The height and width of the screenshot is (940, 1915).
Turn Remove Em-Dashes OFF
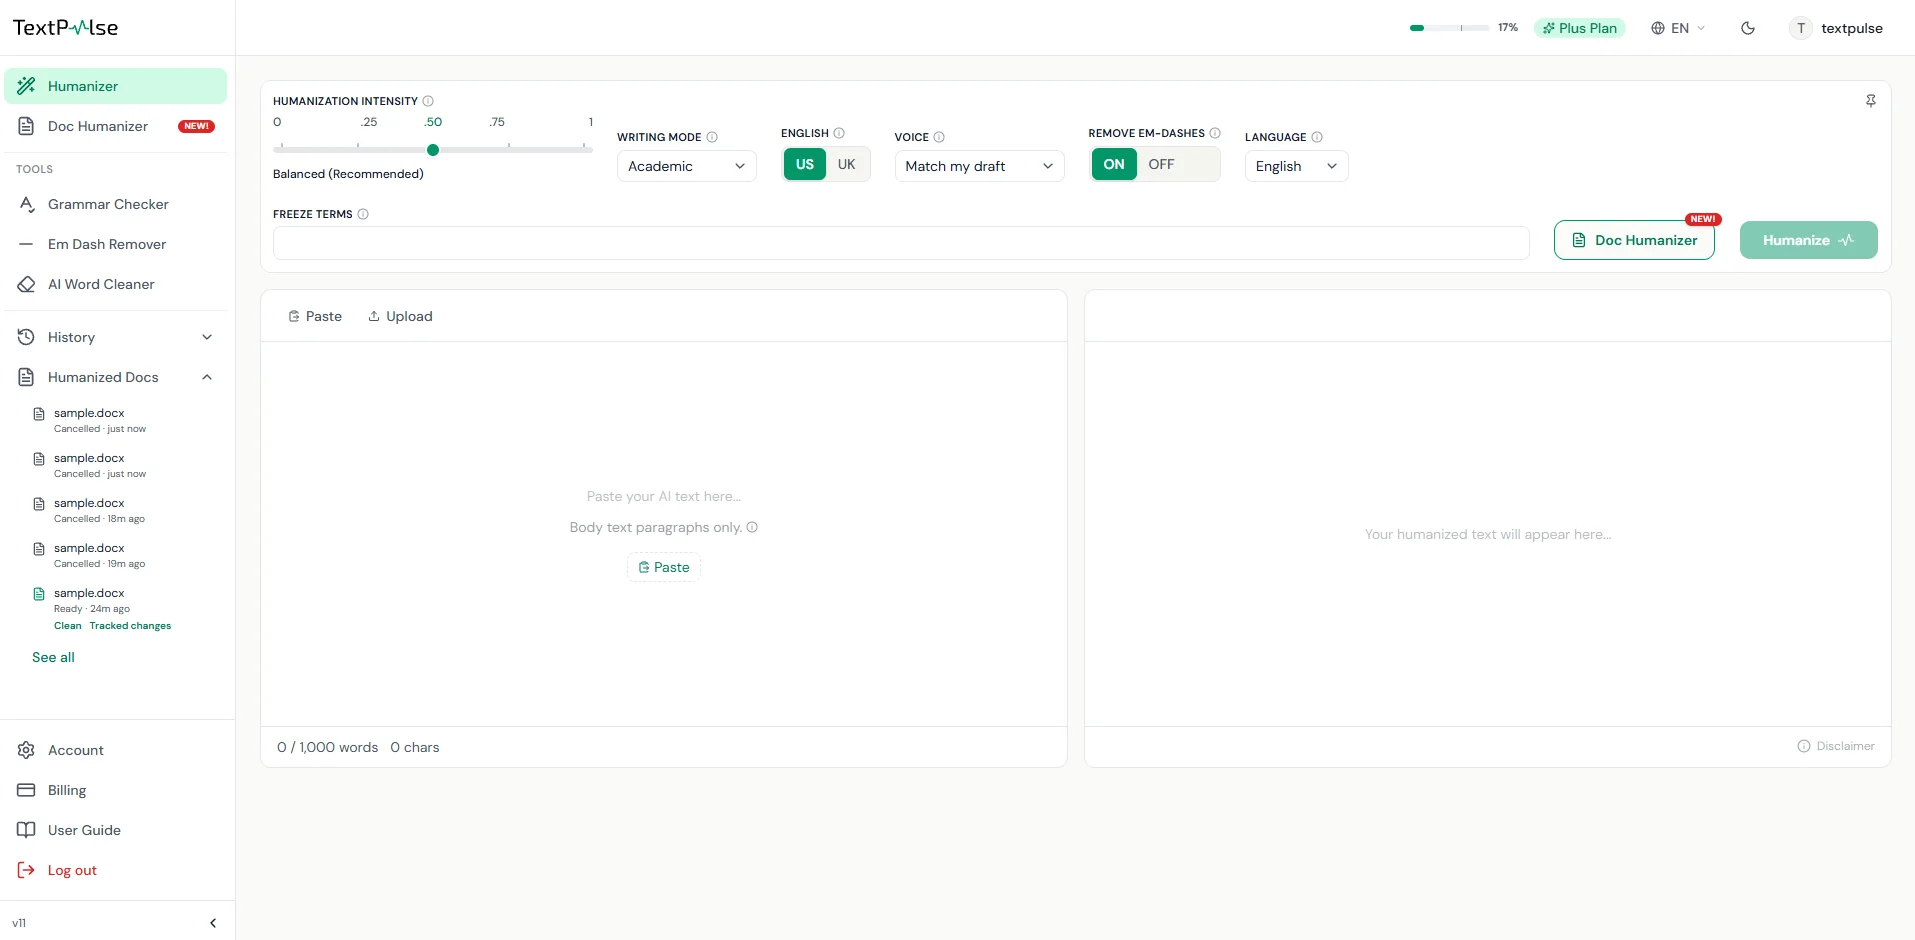point(1162,164)
